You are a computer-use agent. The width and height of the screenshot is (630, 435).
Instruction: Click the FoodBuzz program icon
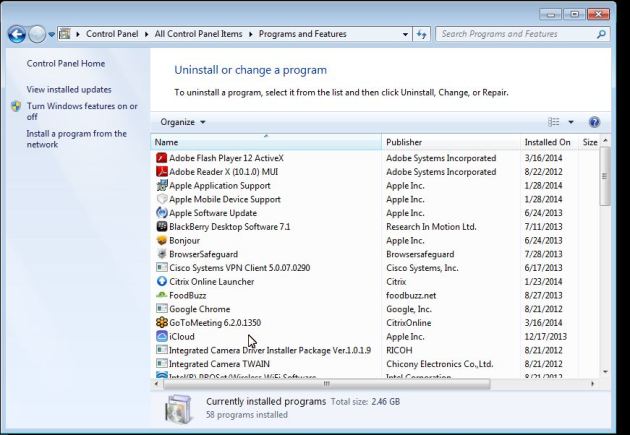(162, 295)
